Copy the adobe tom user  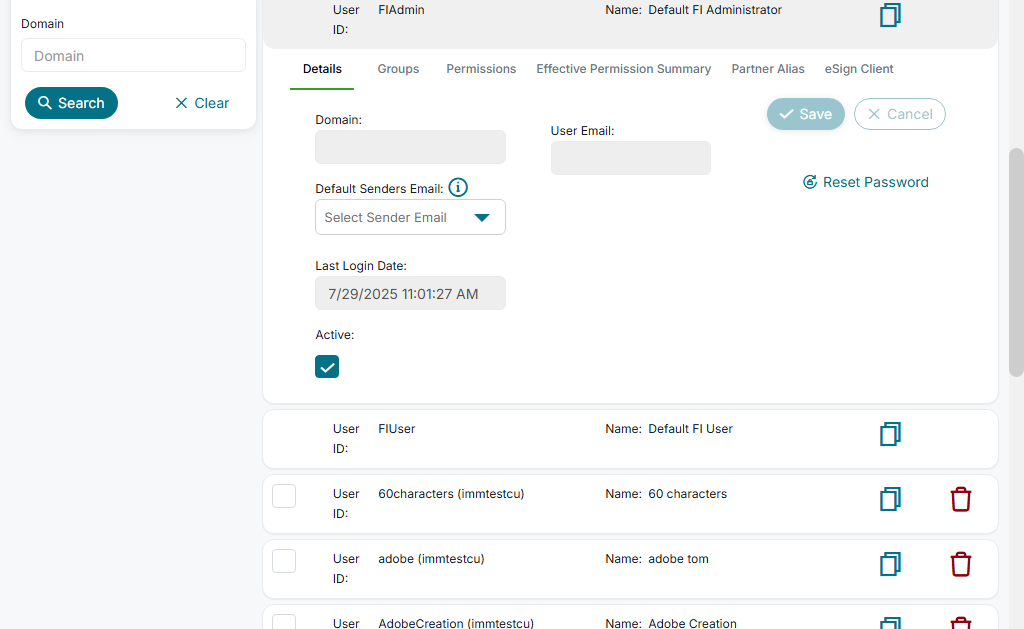point(890,564)
